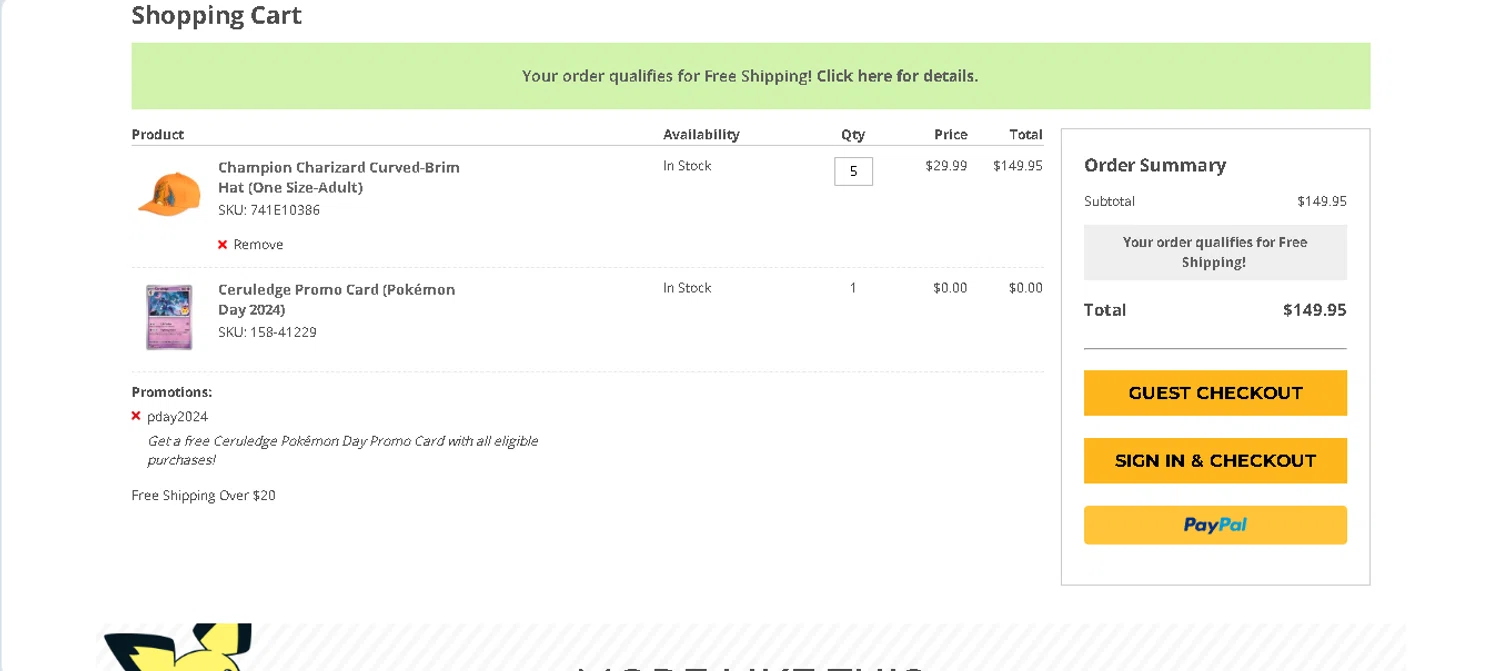
Task: Click the 'Free Shipping Over $20' promotion text
Action: [x=203, y=495]
